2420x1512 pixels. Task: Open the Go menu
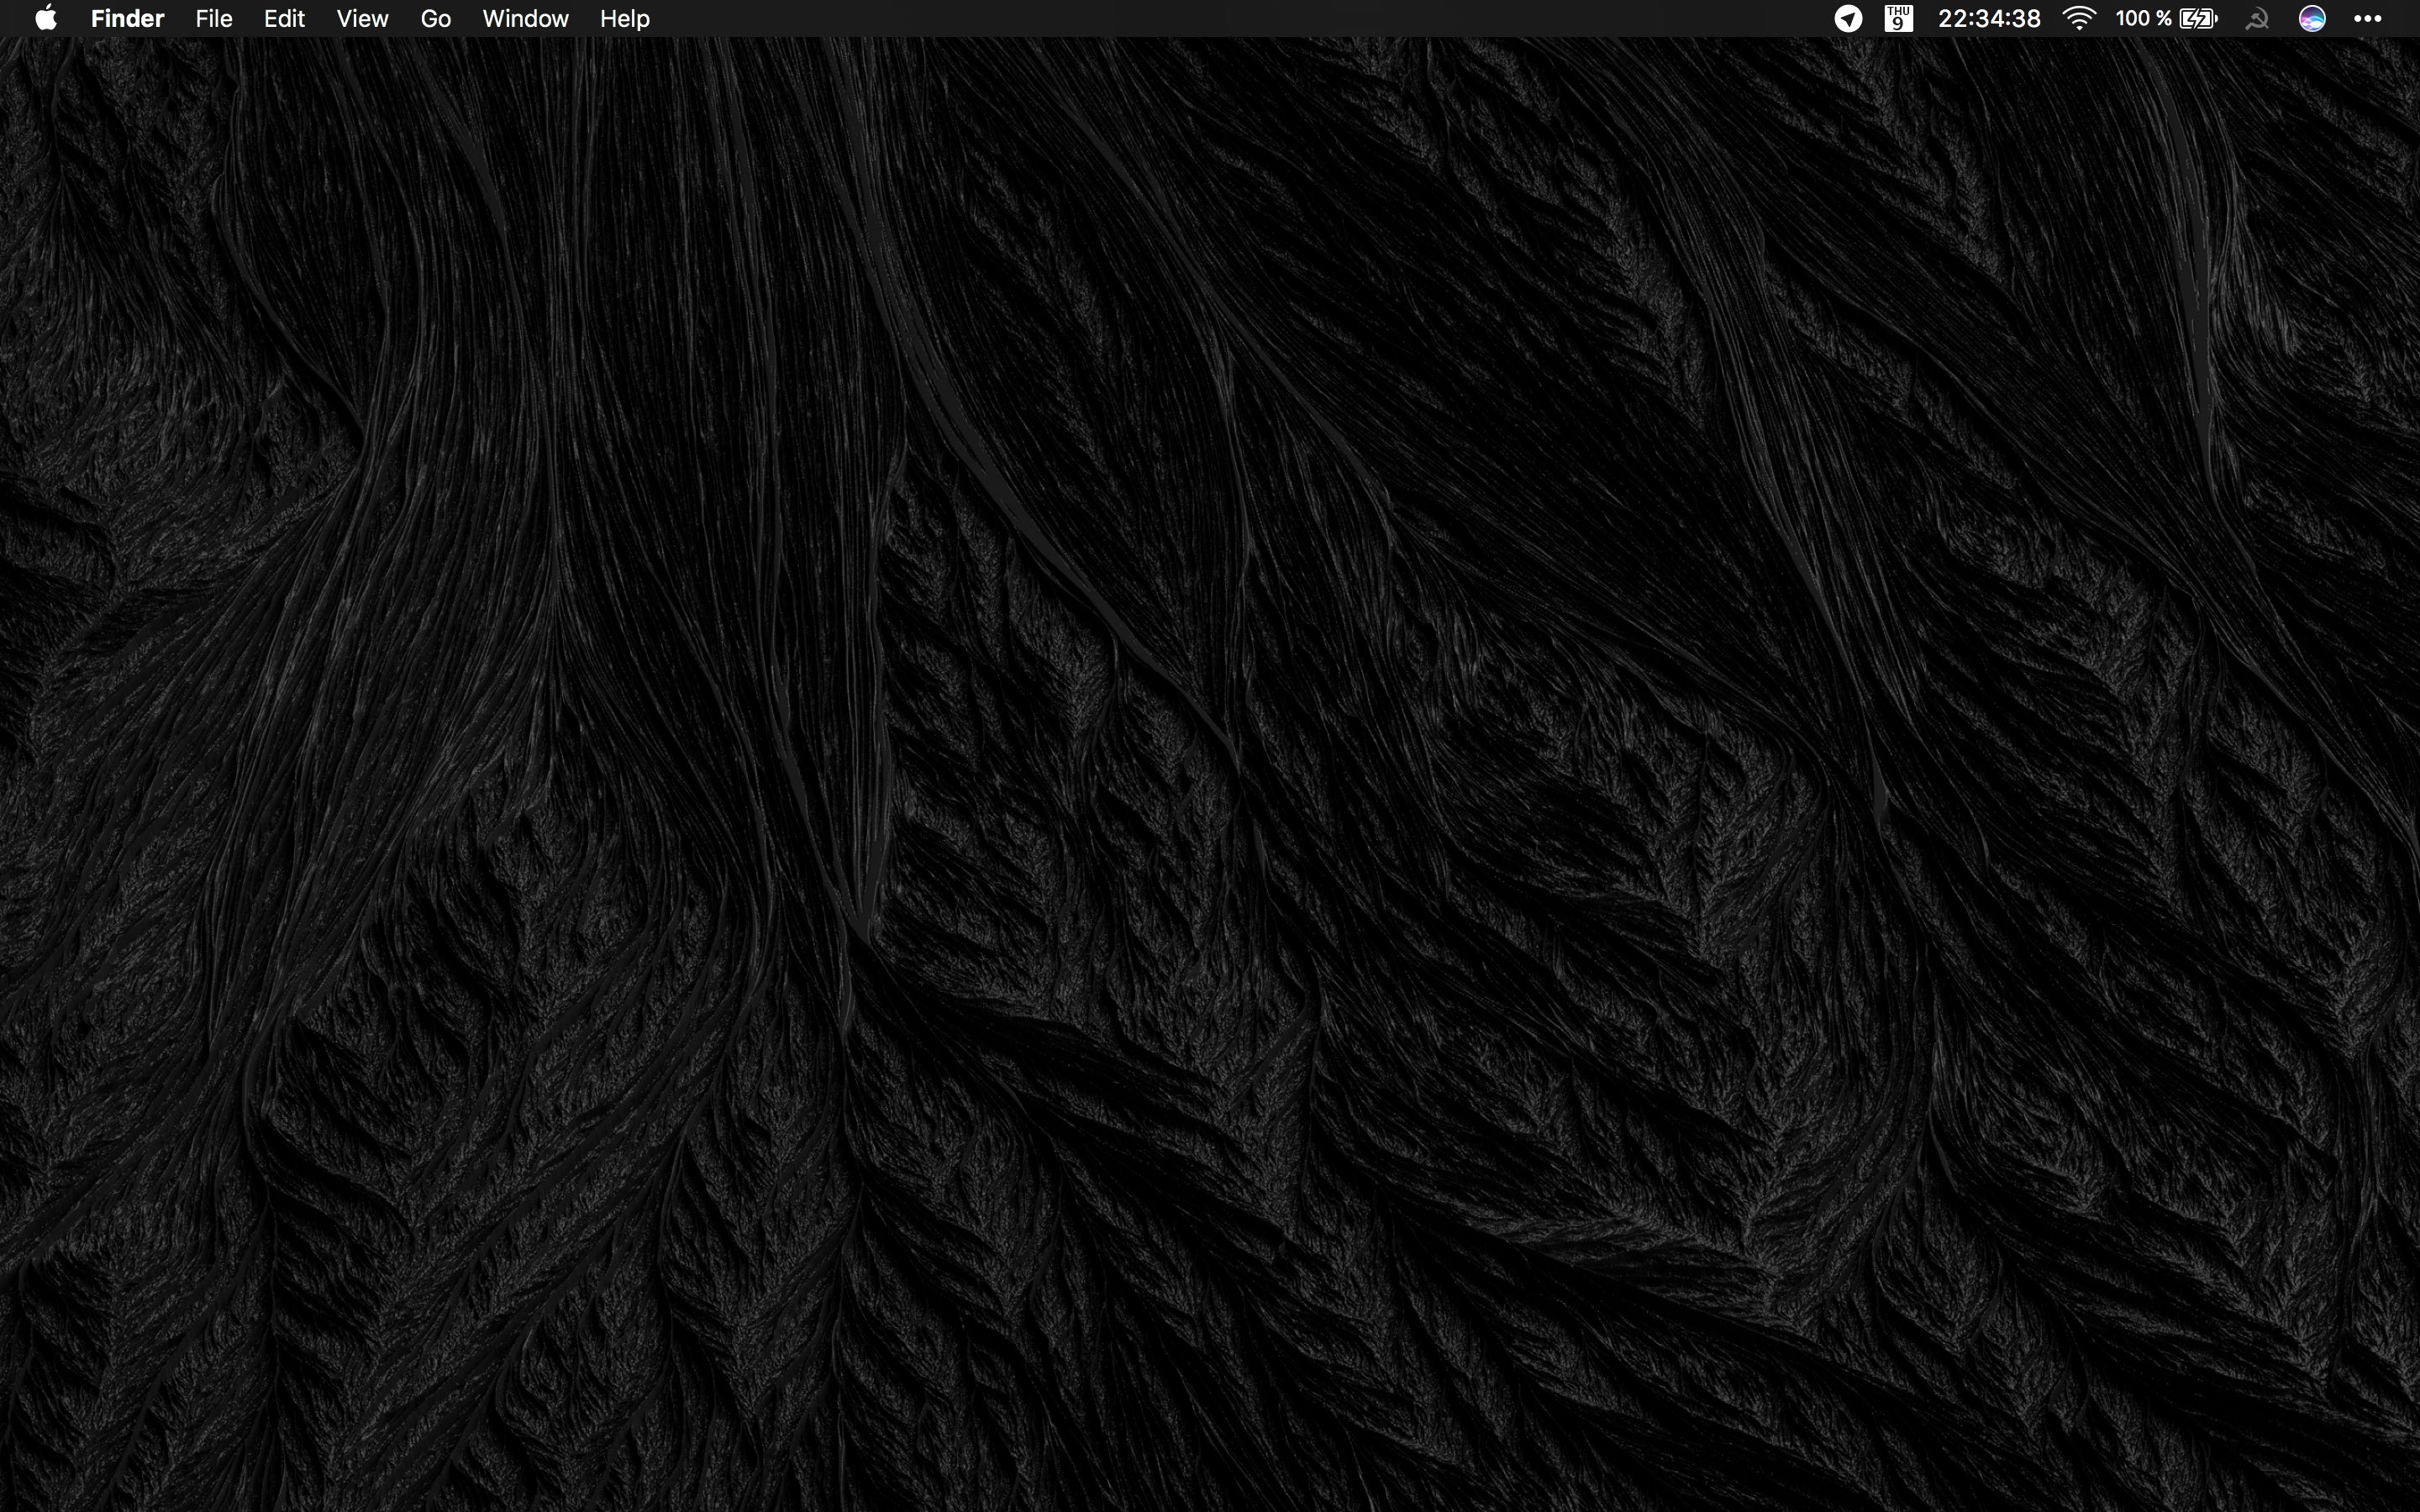click(435, 18)
